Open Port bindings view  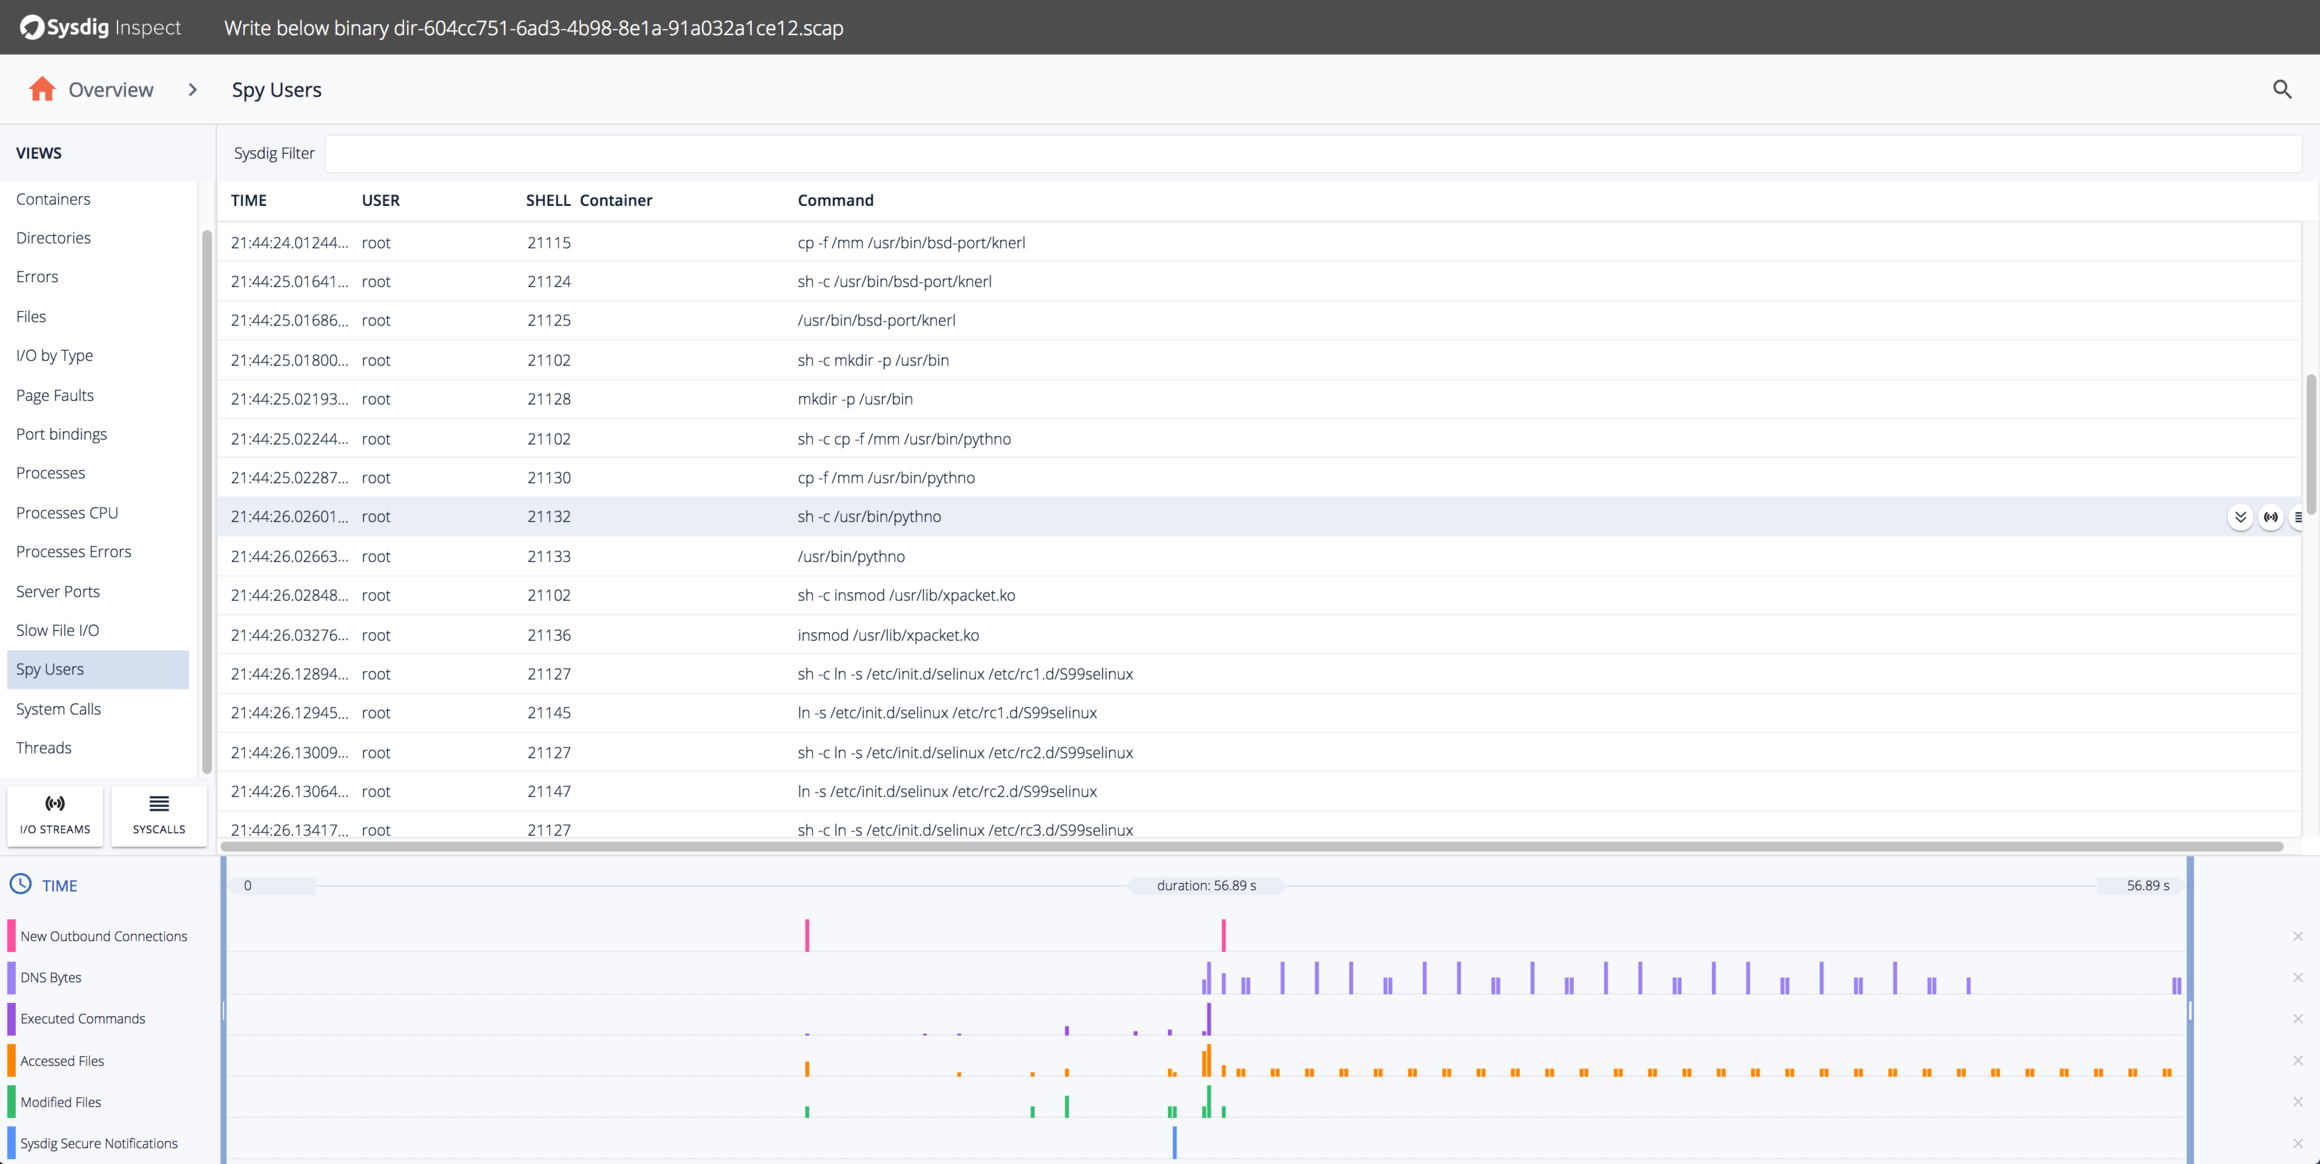coord(61,433)
